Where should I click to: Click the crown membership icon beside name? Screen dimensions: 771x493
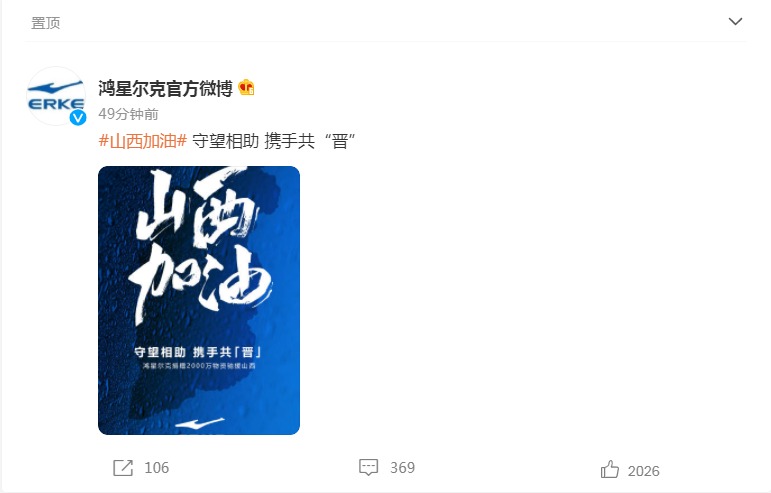(246, 87)
